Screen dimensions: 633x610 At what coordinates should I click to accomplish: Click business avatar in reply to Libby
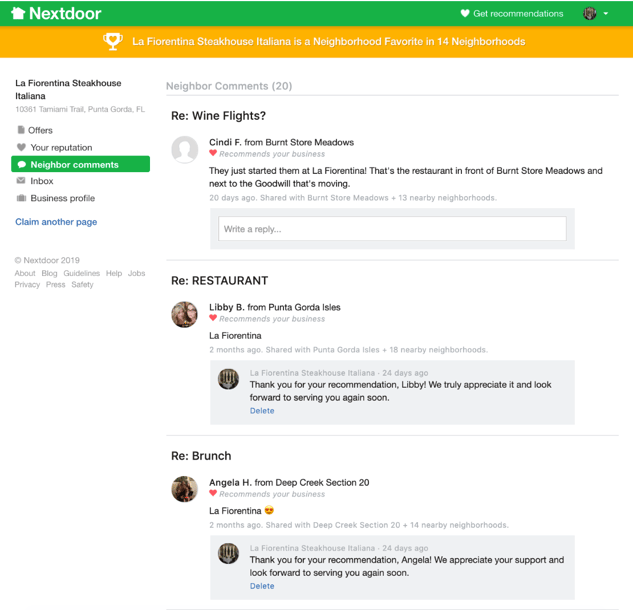(x=228, y=379)
